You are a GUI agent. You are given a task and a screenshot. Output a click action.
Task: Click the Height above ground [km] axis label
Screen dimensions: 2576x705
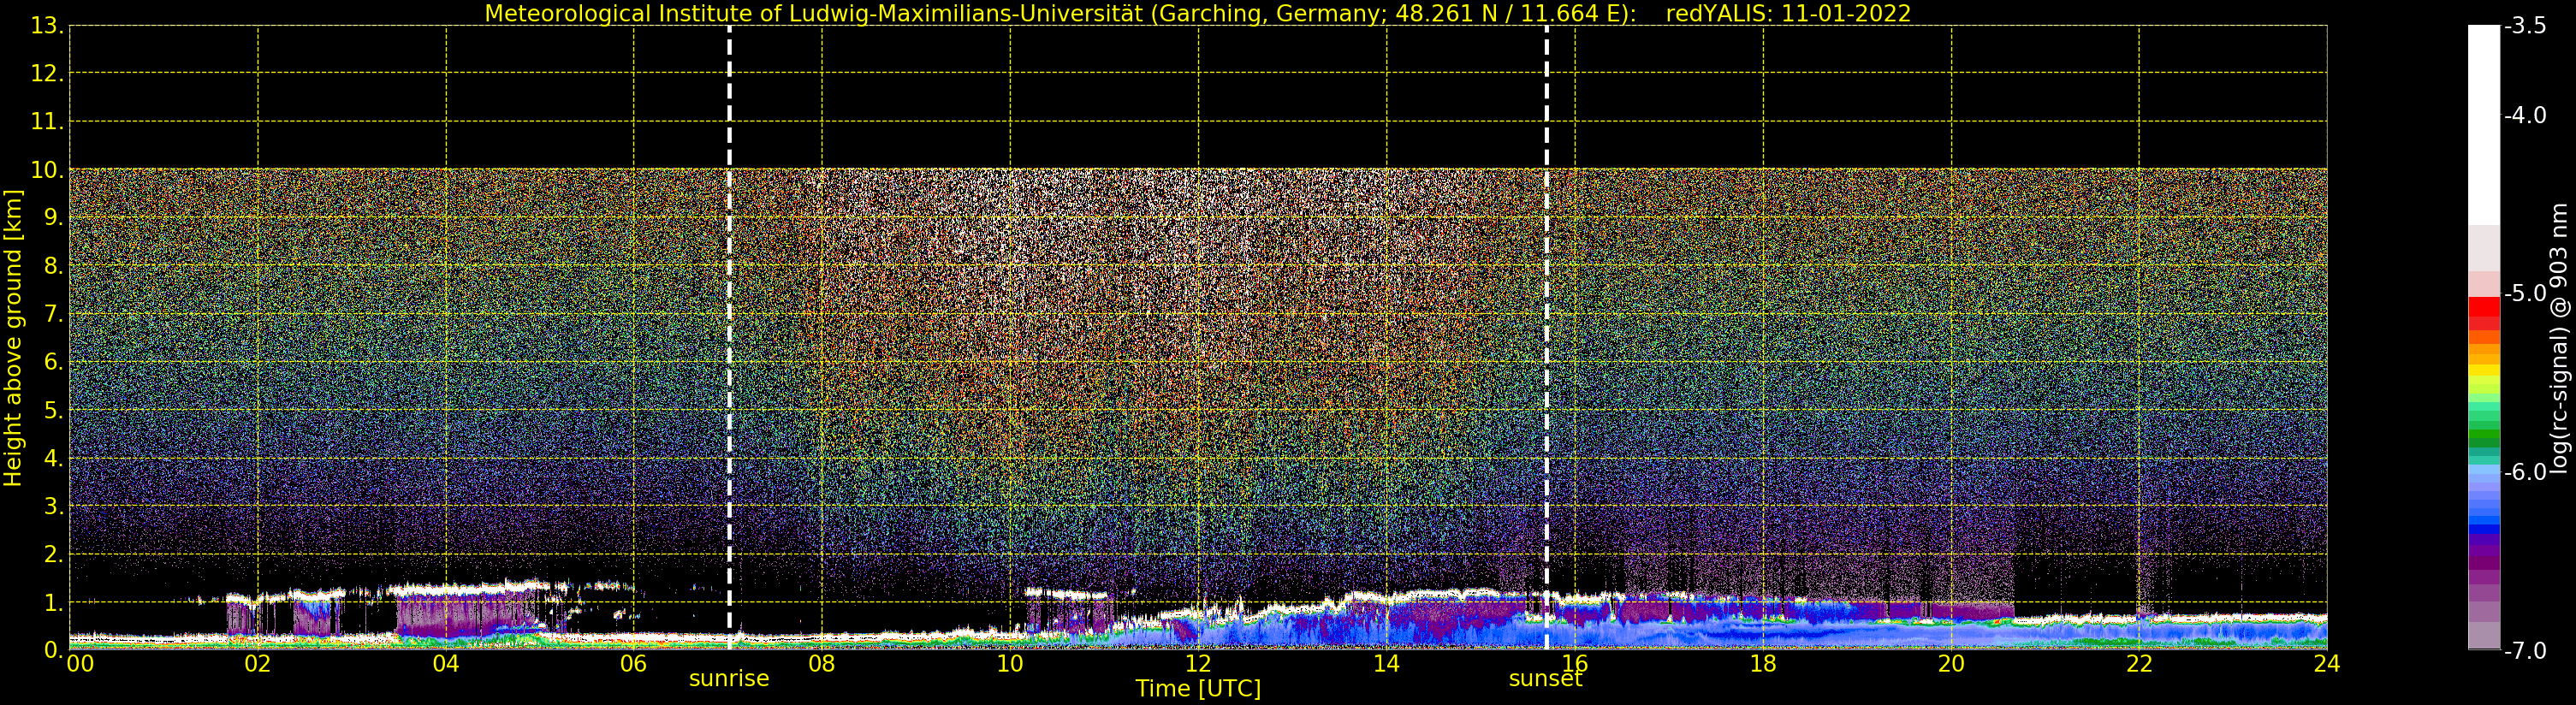coord(13,338)
